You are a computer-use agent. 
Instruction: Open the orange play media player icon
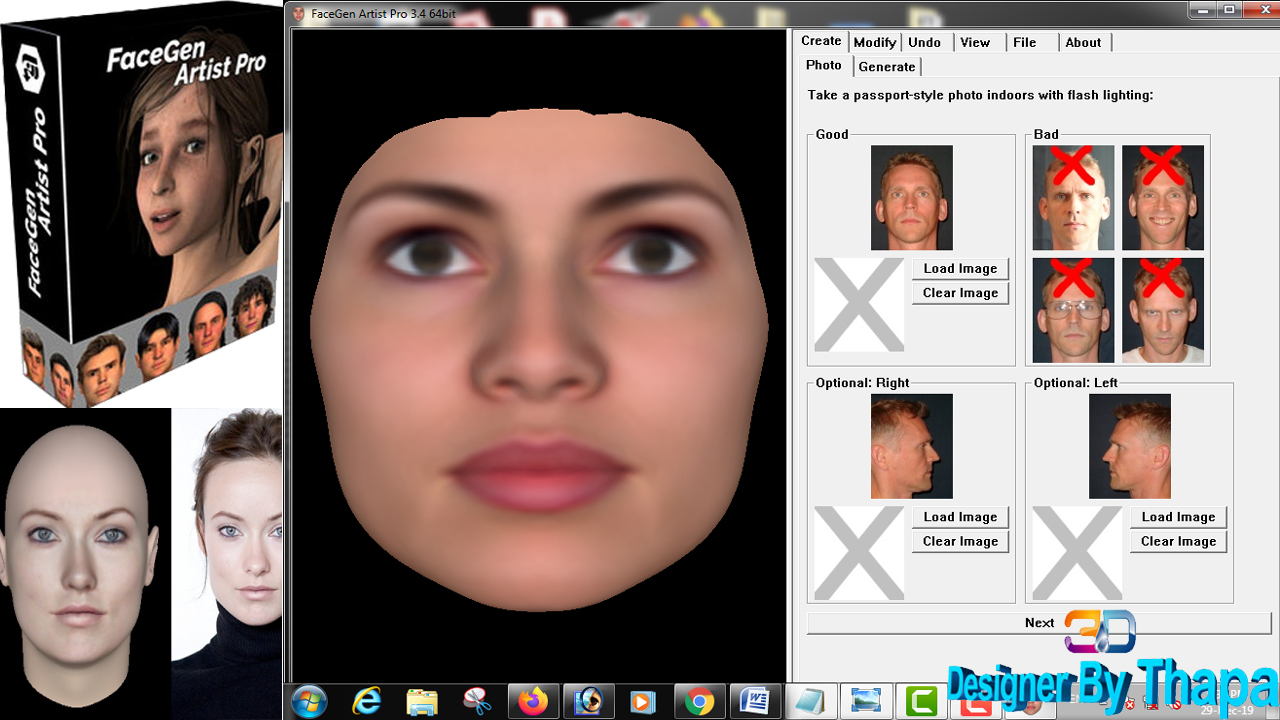click(x=643, y=702)
